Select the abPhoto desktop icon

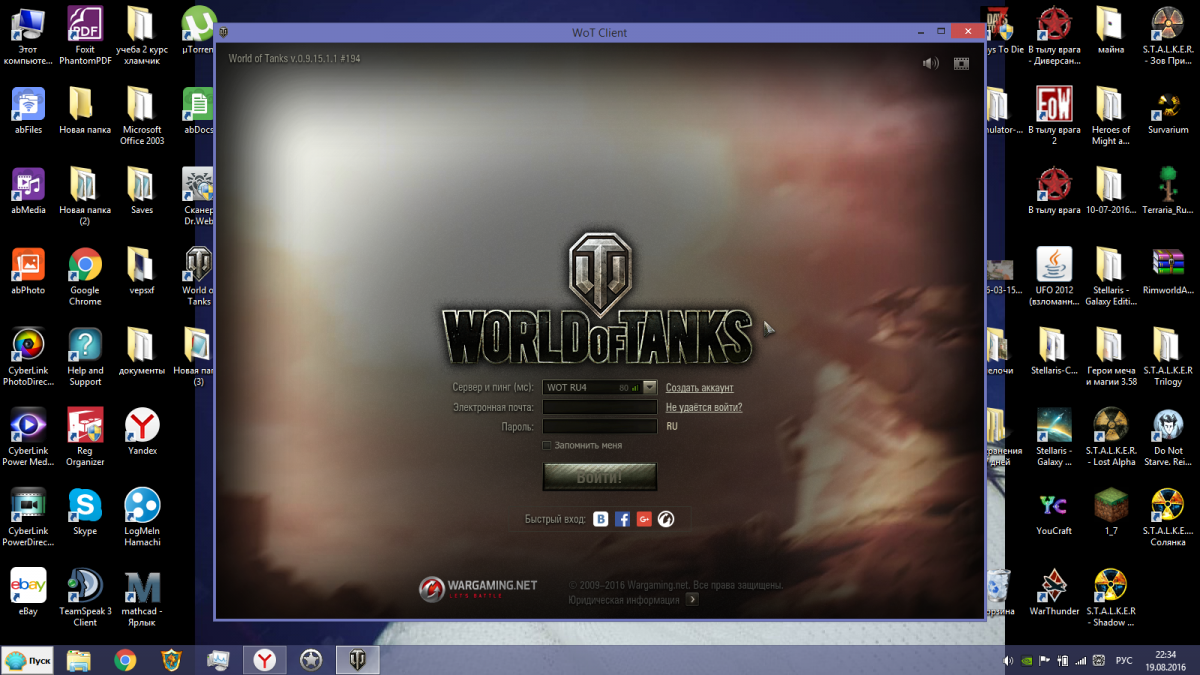28,271
